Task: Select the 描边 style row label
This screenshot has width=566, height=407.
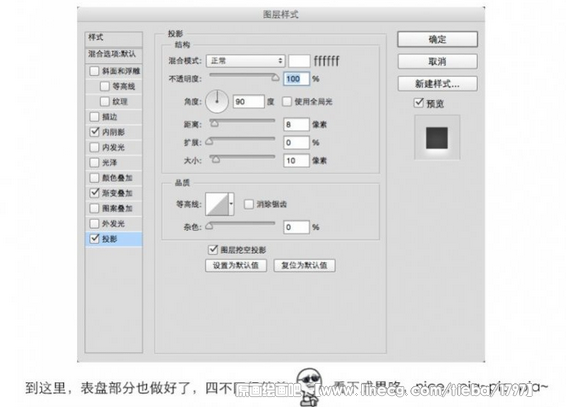Action: [x=110, y=117]
